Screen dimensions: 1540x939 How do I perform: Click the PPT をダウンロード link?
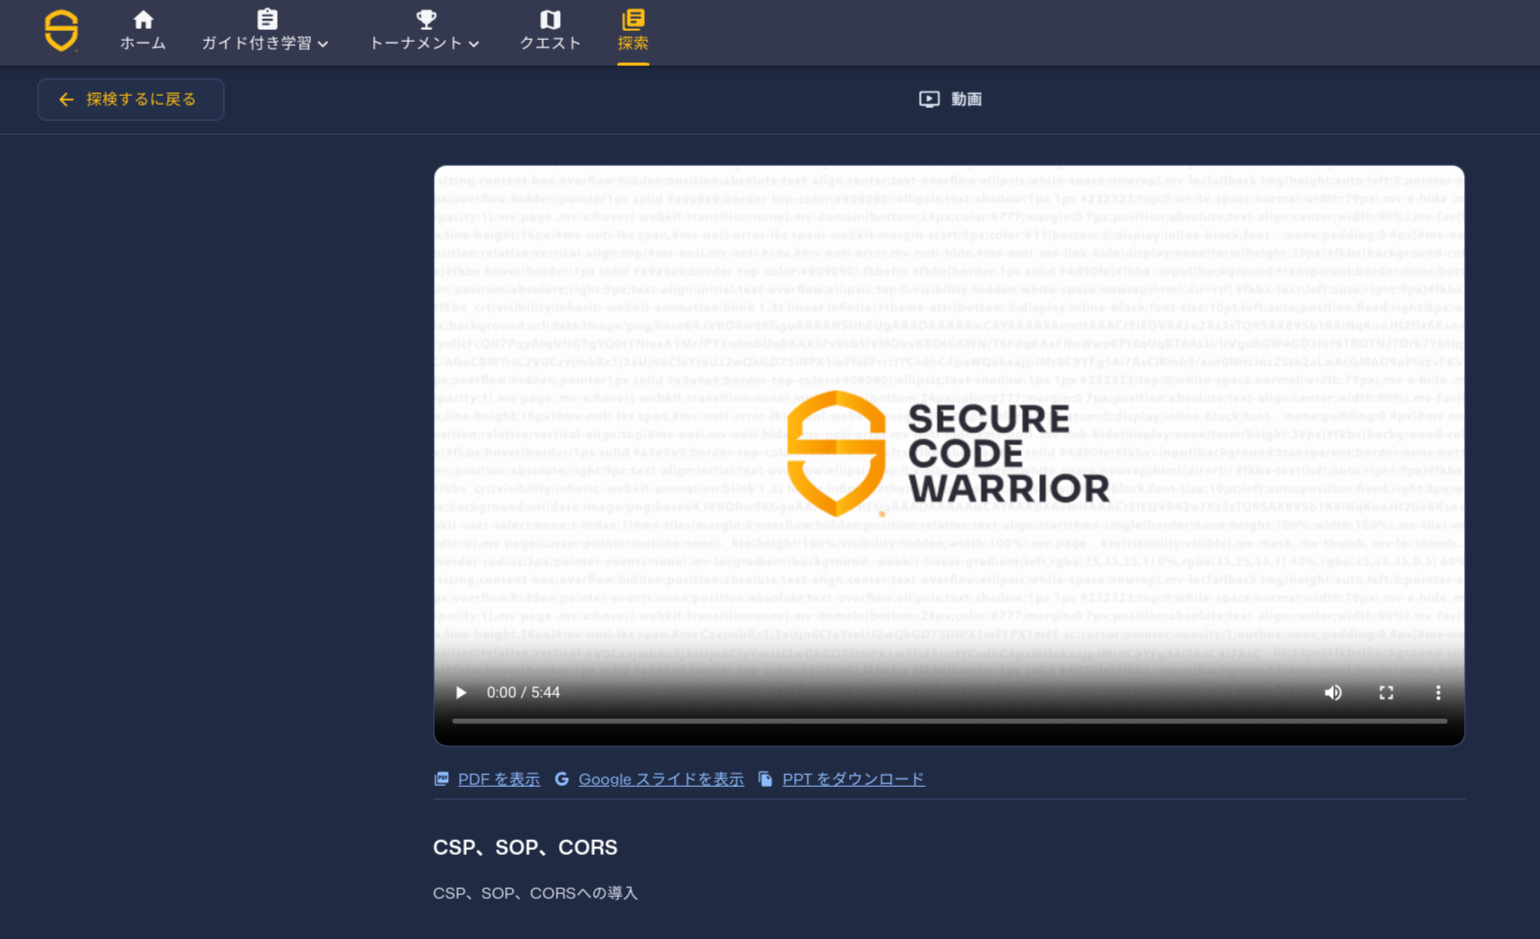click(x=853, y=779)
